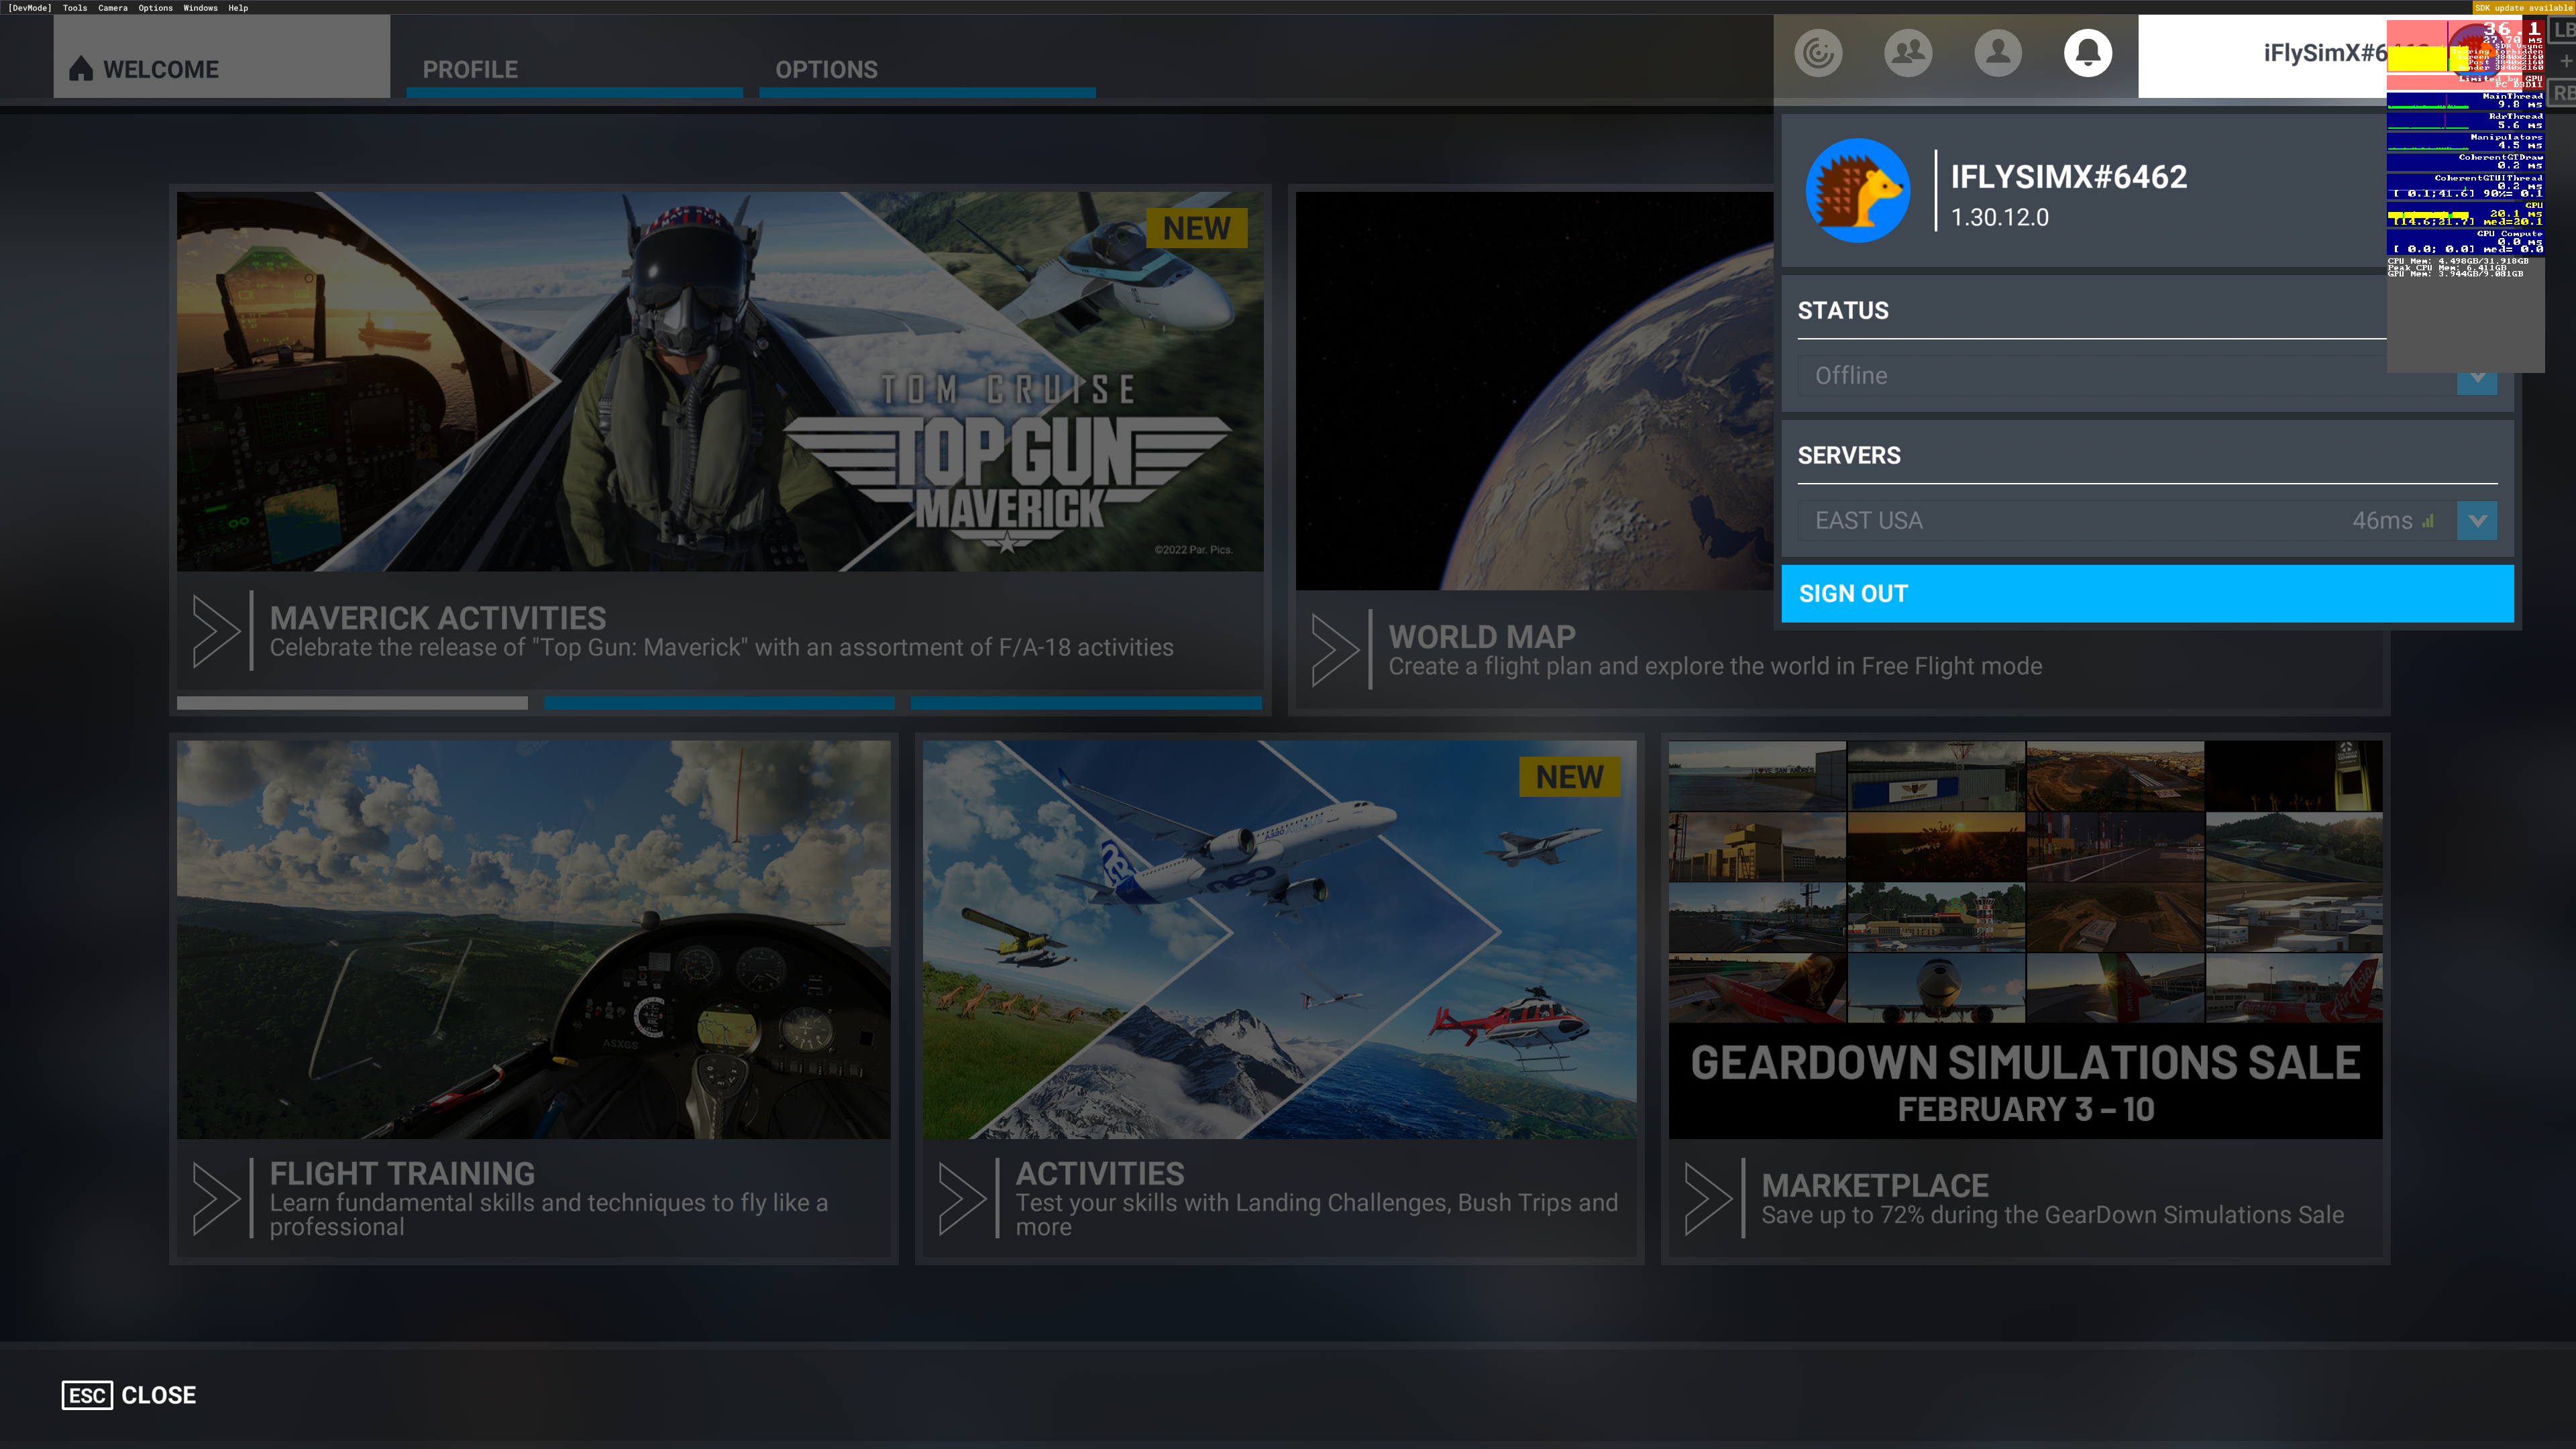The image size is (2576, 1449).
Task: Open the Status dropdown showing Offline
Action: 2147,376
